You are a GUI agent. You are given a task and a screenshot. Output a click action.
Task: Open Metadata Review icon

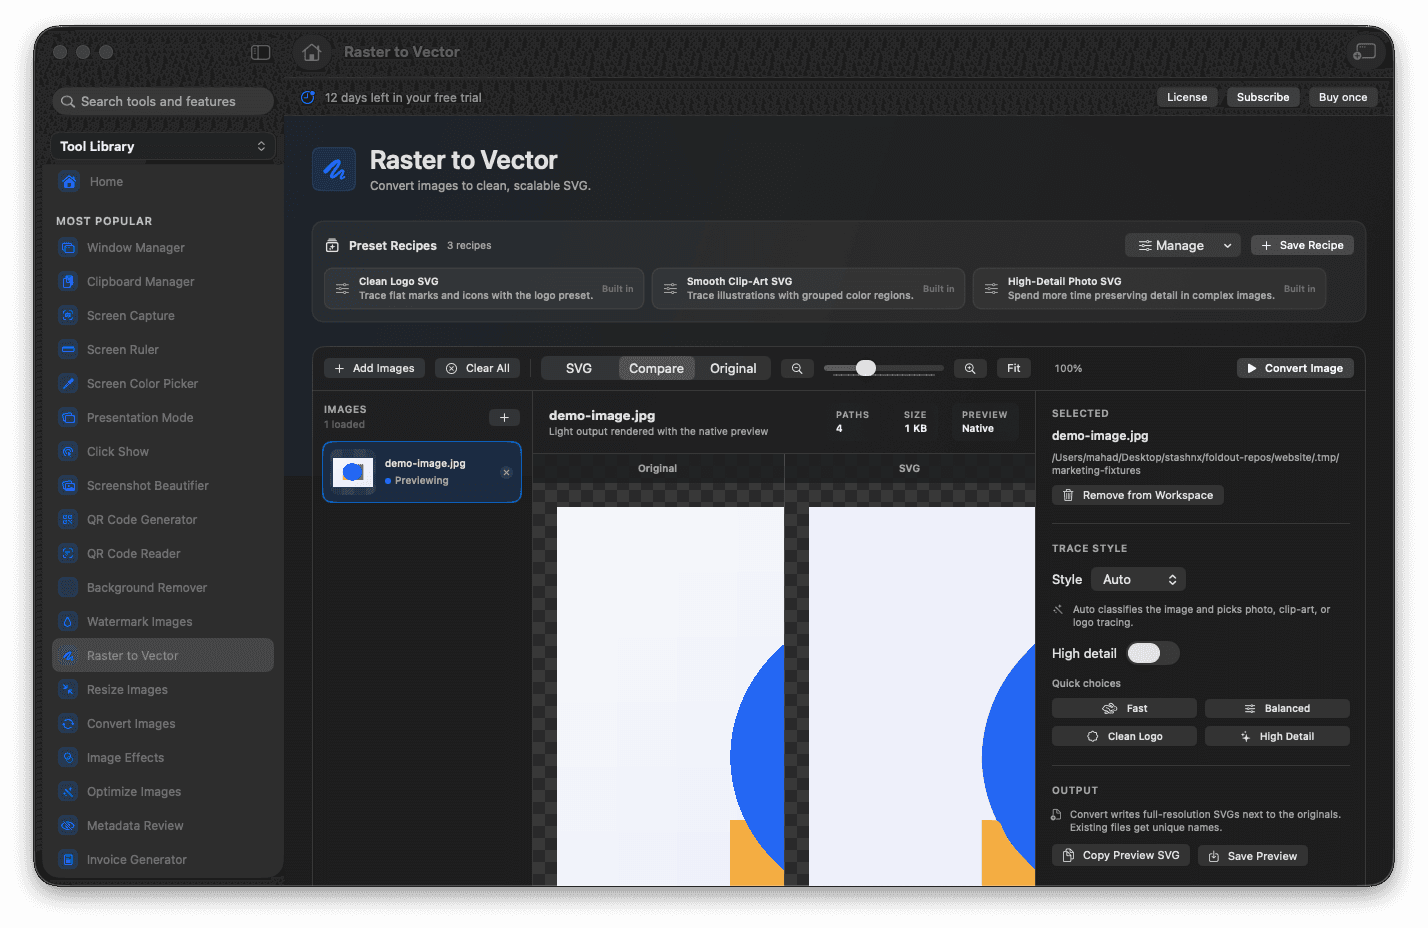68,826
